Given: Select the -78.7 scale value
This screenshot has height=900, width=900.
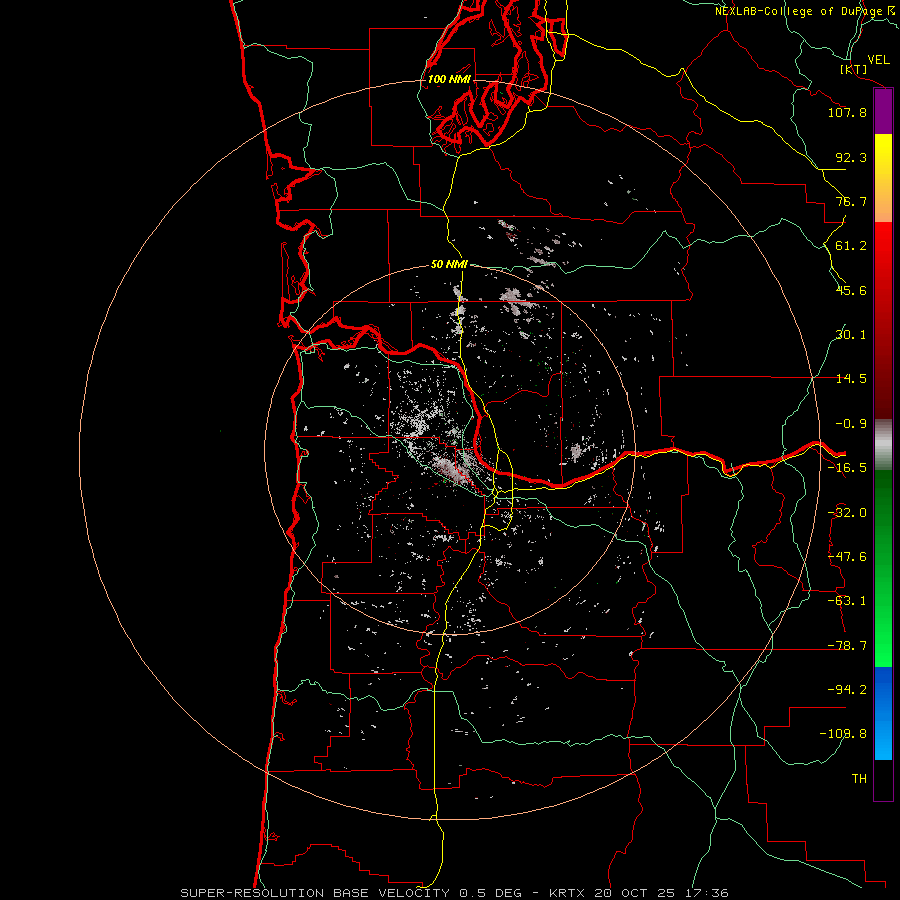Looking at the screenshot, I should pos(847,646).
